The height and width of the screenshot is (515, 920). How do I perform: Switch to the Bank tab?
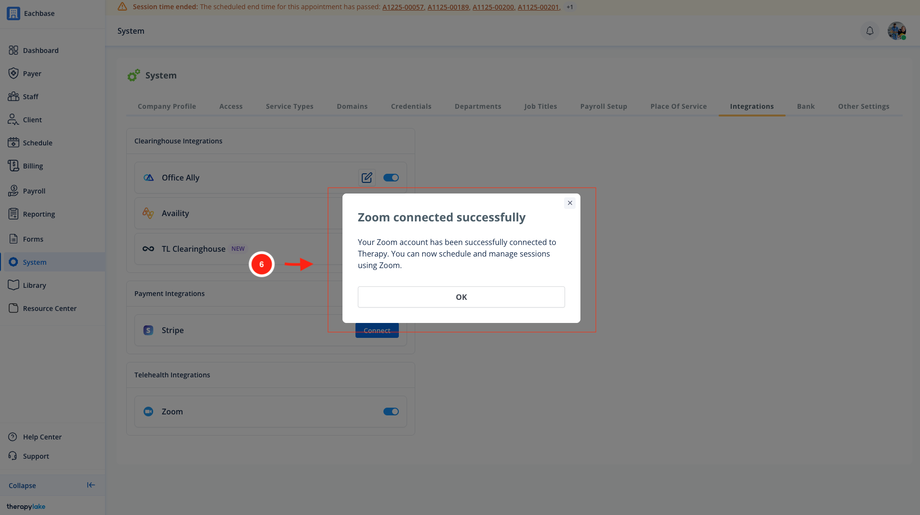806,106
